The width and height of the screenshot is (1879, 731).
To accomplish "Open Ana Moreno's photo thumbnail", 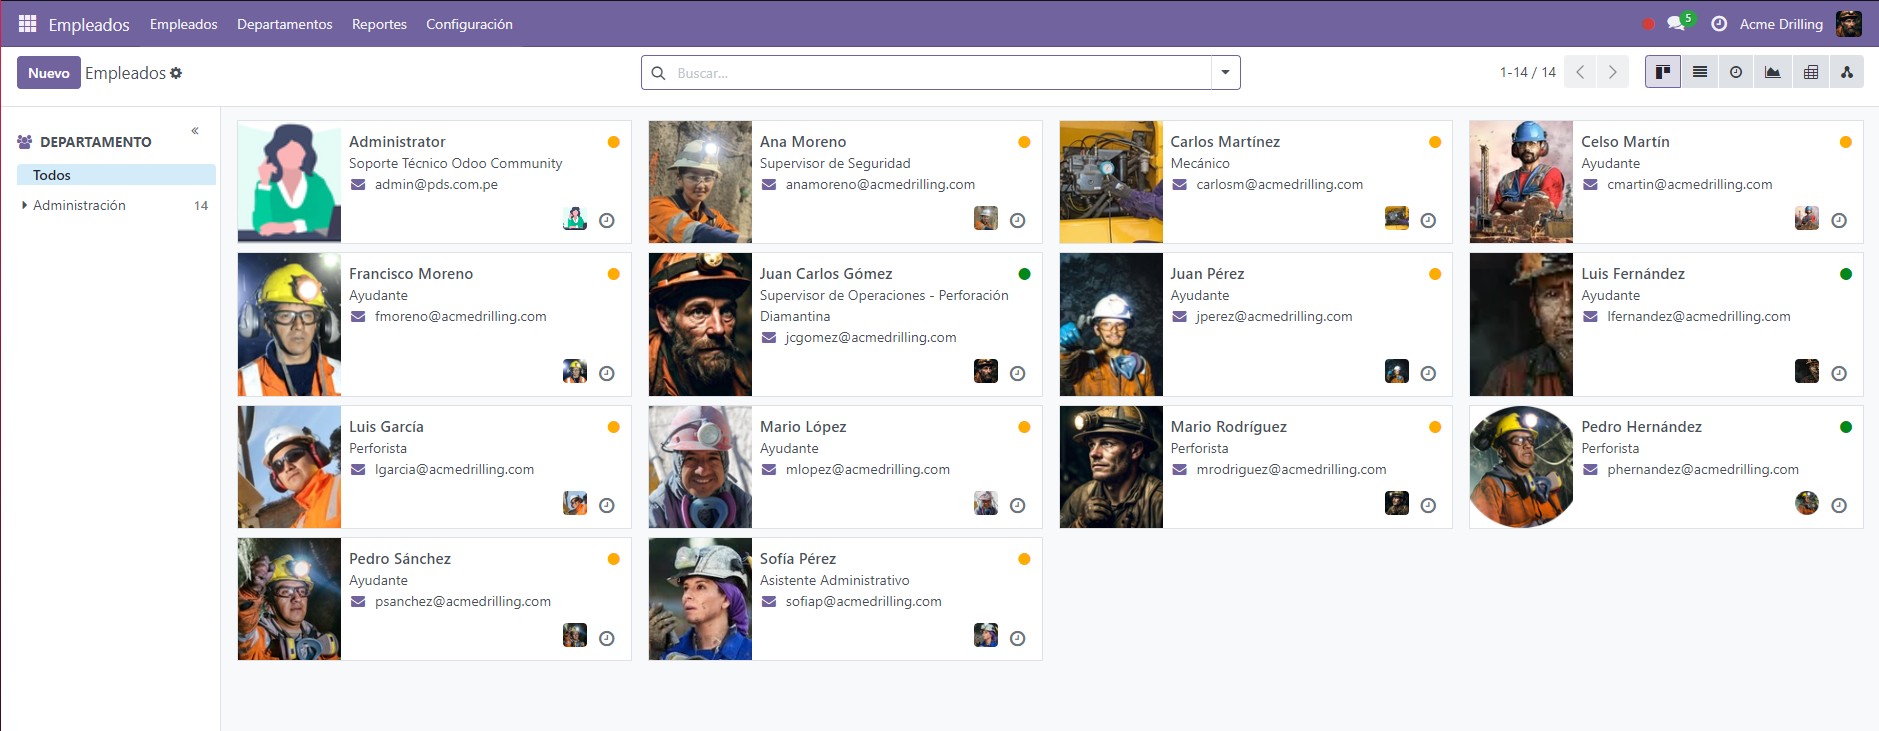I will click(700, 182).
